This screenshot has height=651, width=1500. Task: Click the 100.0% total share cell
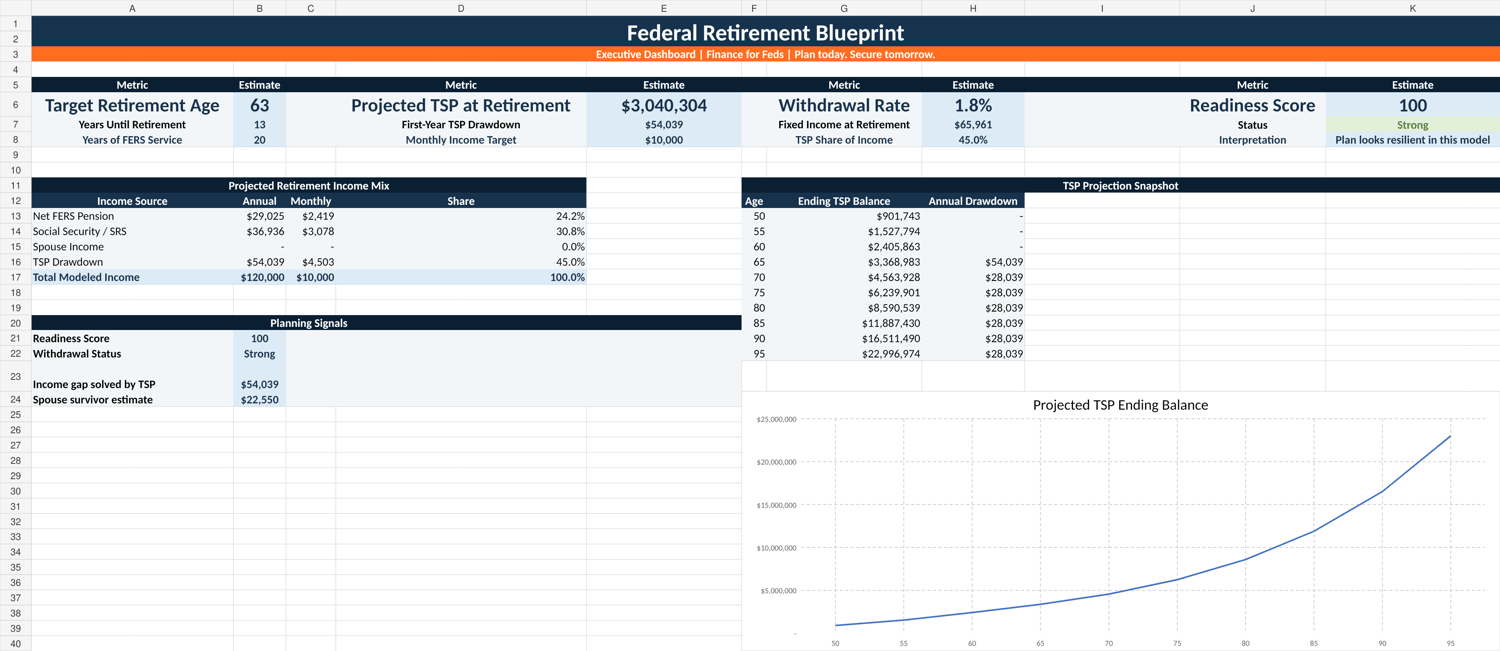461,277
